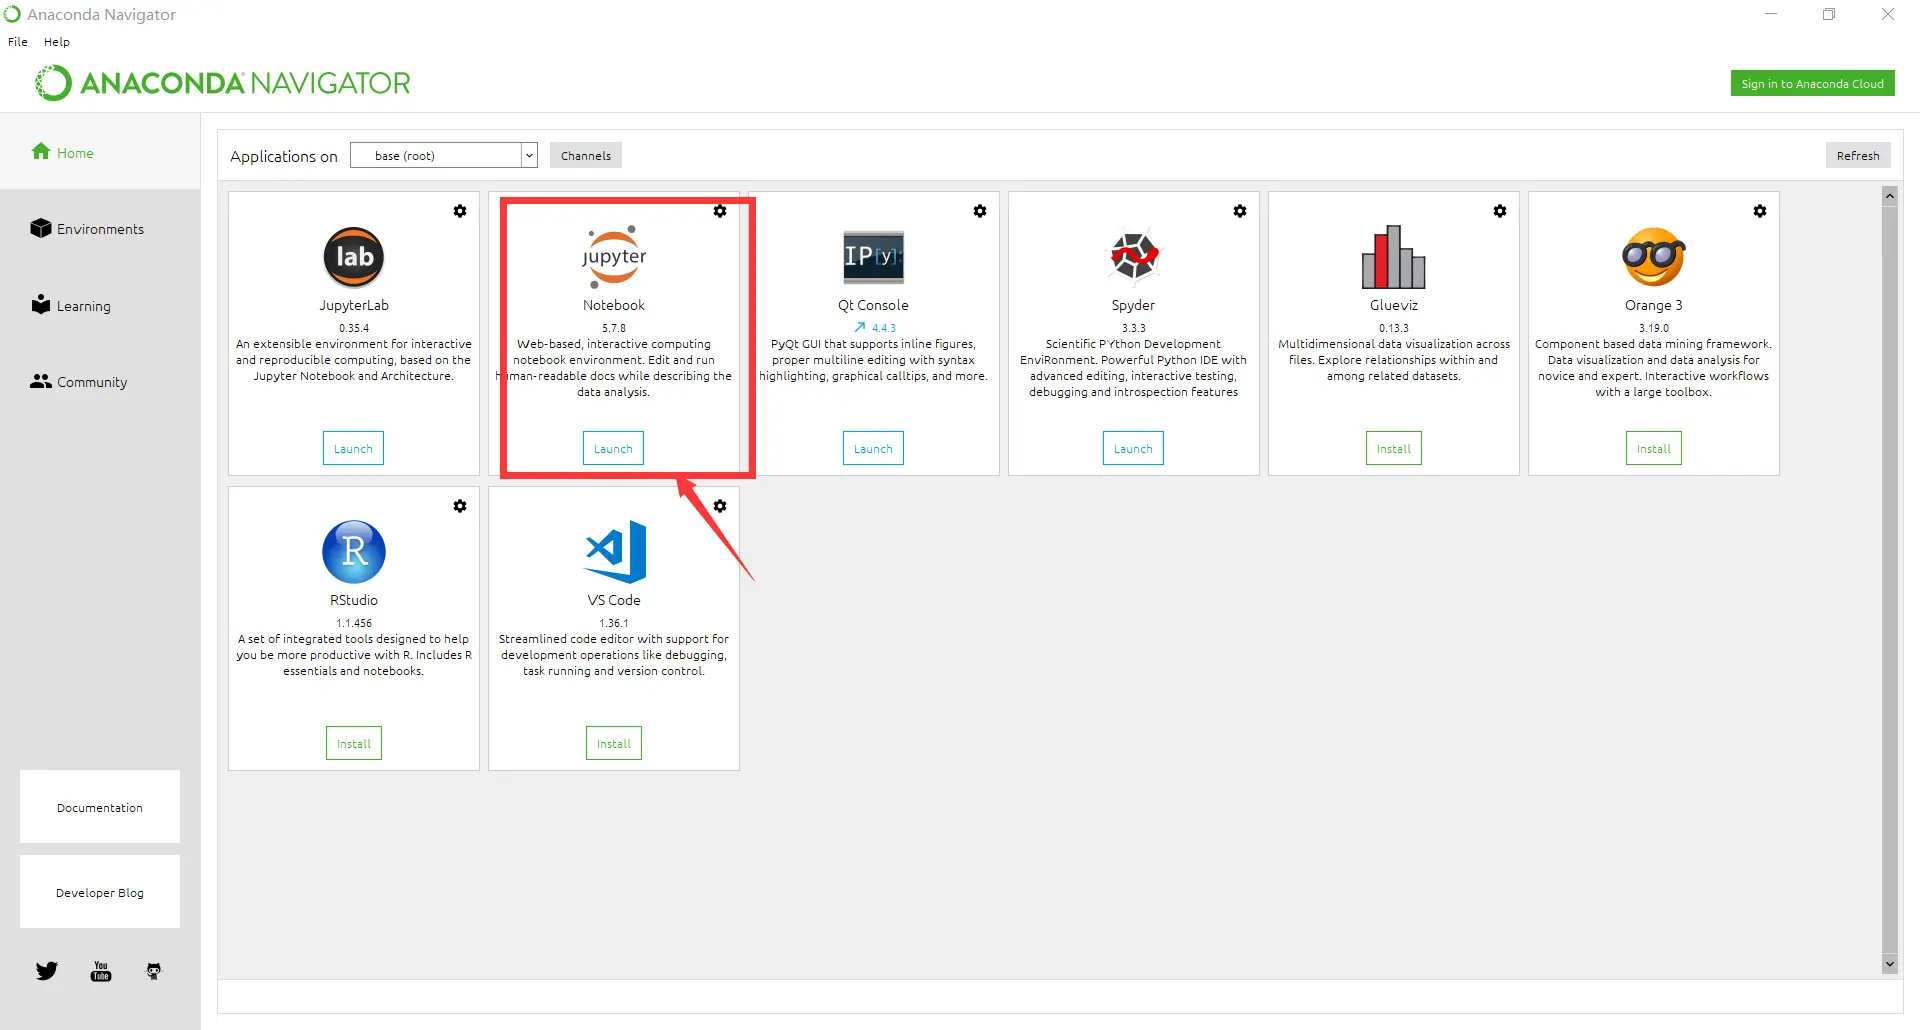Launch Jupyter Notebook

(x=613, y=448)
